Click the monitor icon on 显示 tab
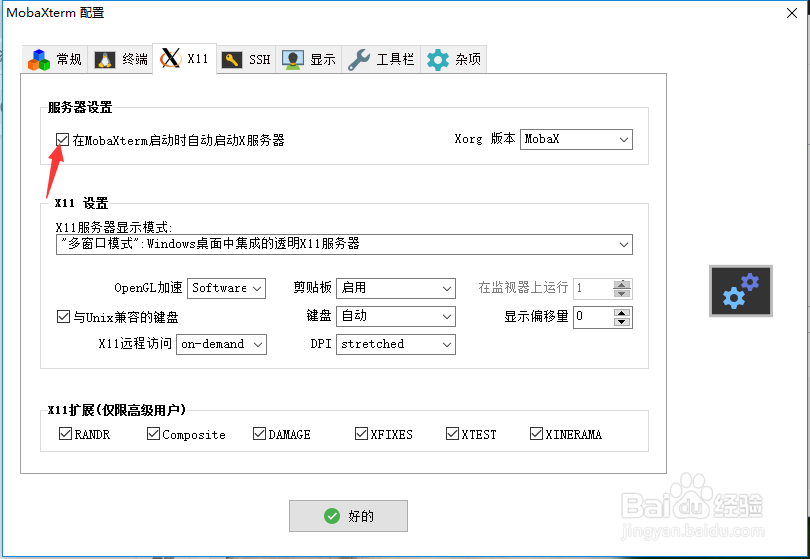Viewport: 810px width, 559px height. pos(292,60)
